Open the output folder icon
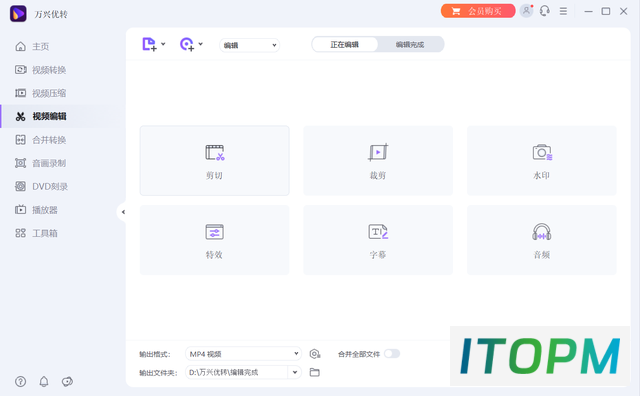The image size is (640, 396). [x=315, y=372]
